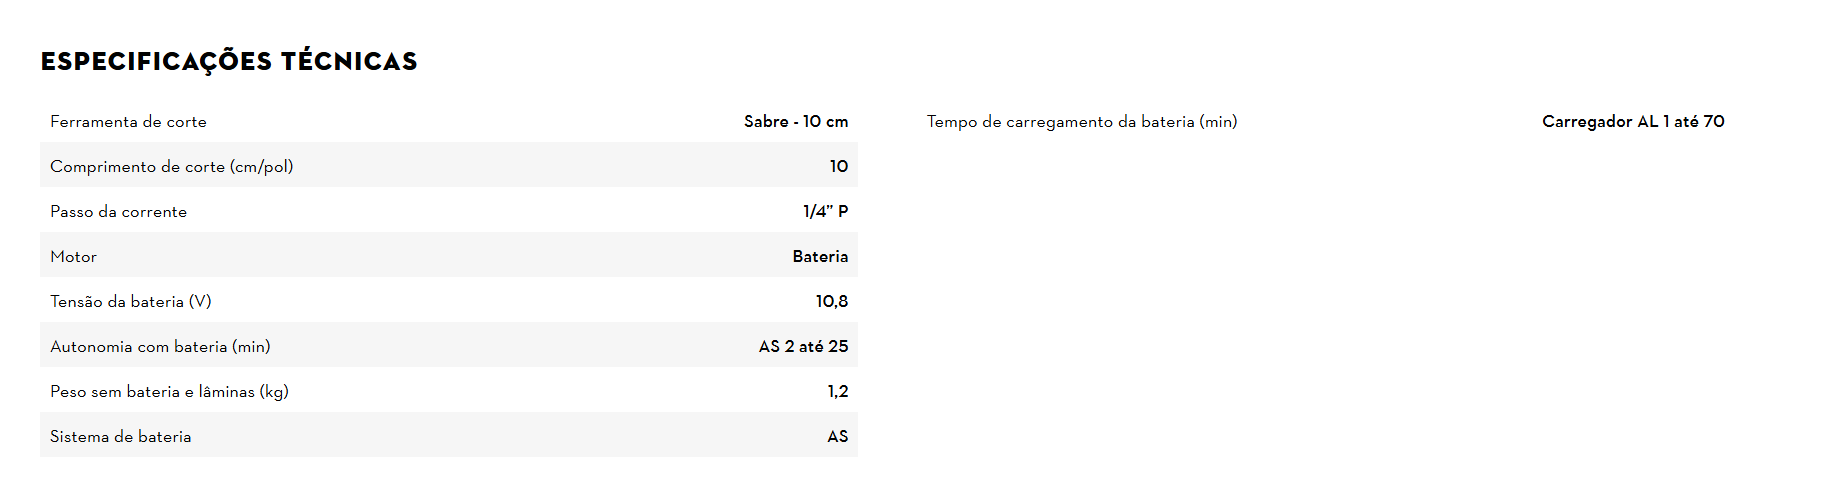Click the cutting length value '10'
Image resolution: width=1822 pixels, height=498 pixels.
(x=838, y=167)
